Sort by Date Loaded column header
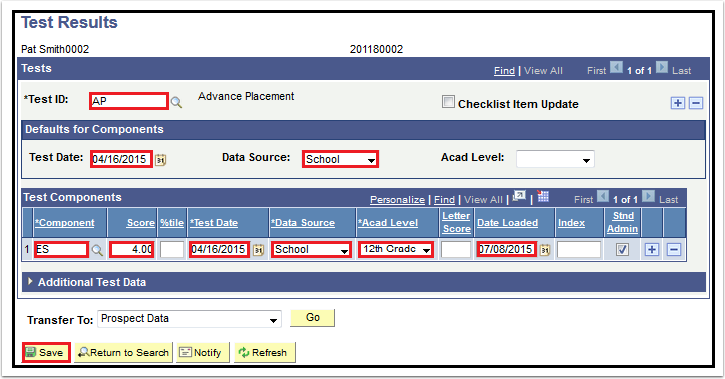The width and height of the screenshot is (725, 379). point(507,223)
